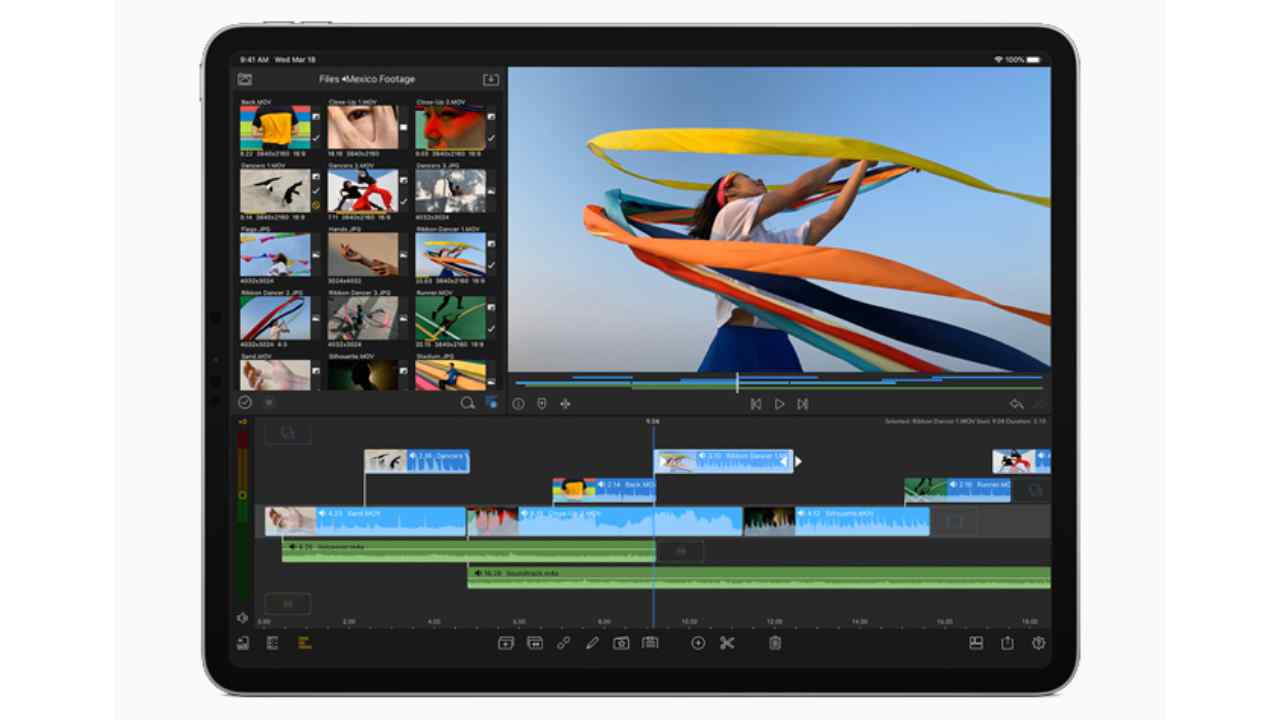
Task: Select the Back.MOV clip on the timeline
Action: coord(604,489)
